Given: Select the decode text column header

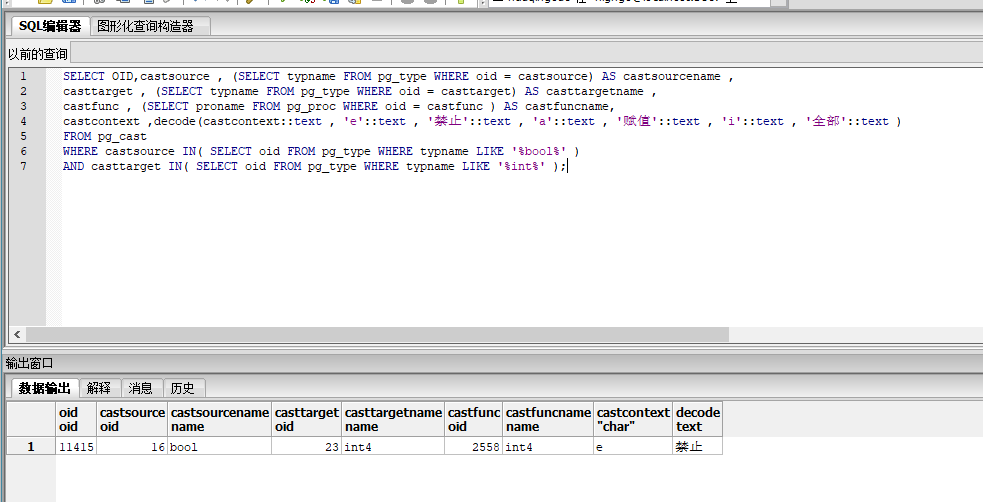Looking at the screenshot, I should click(698, 419).
